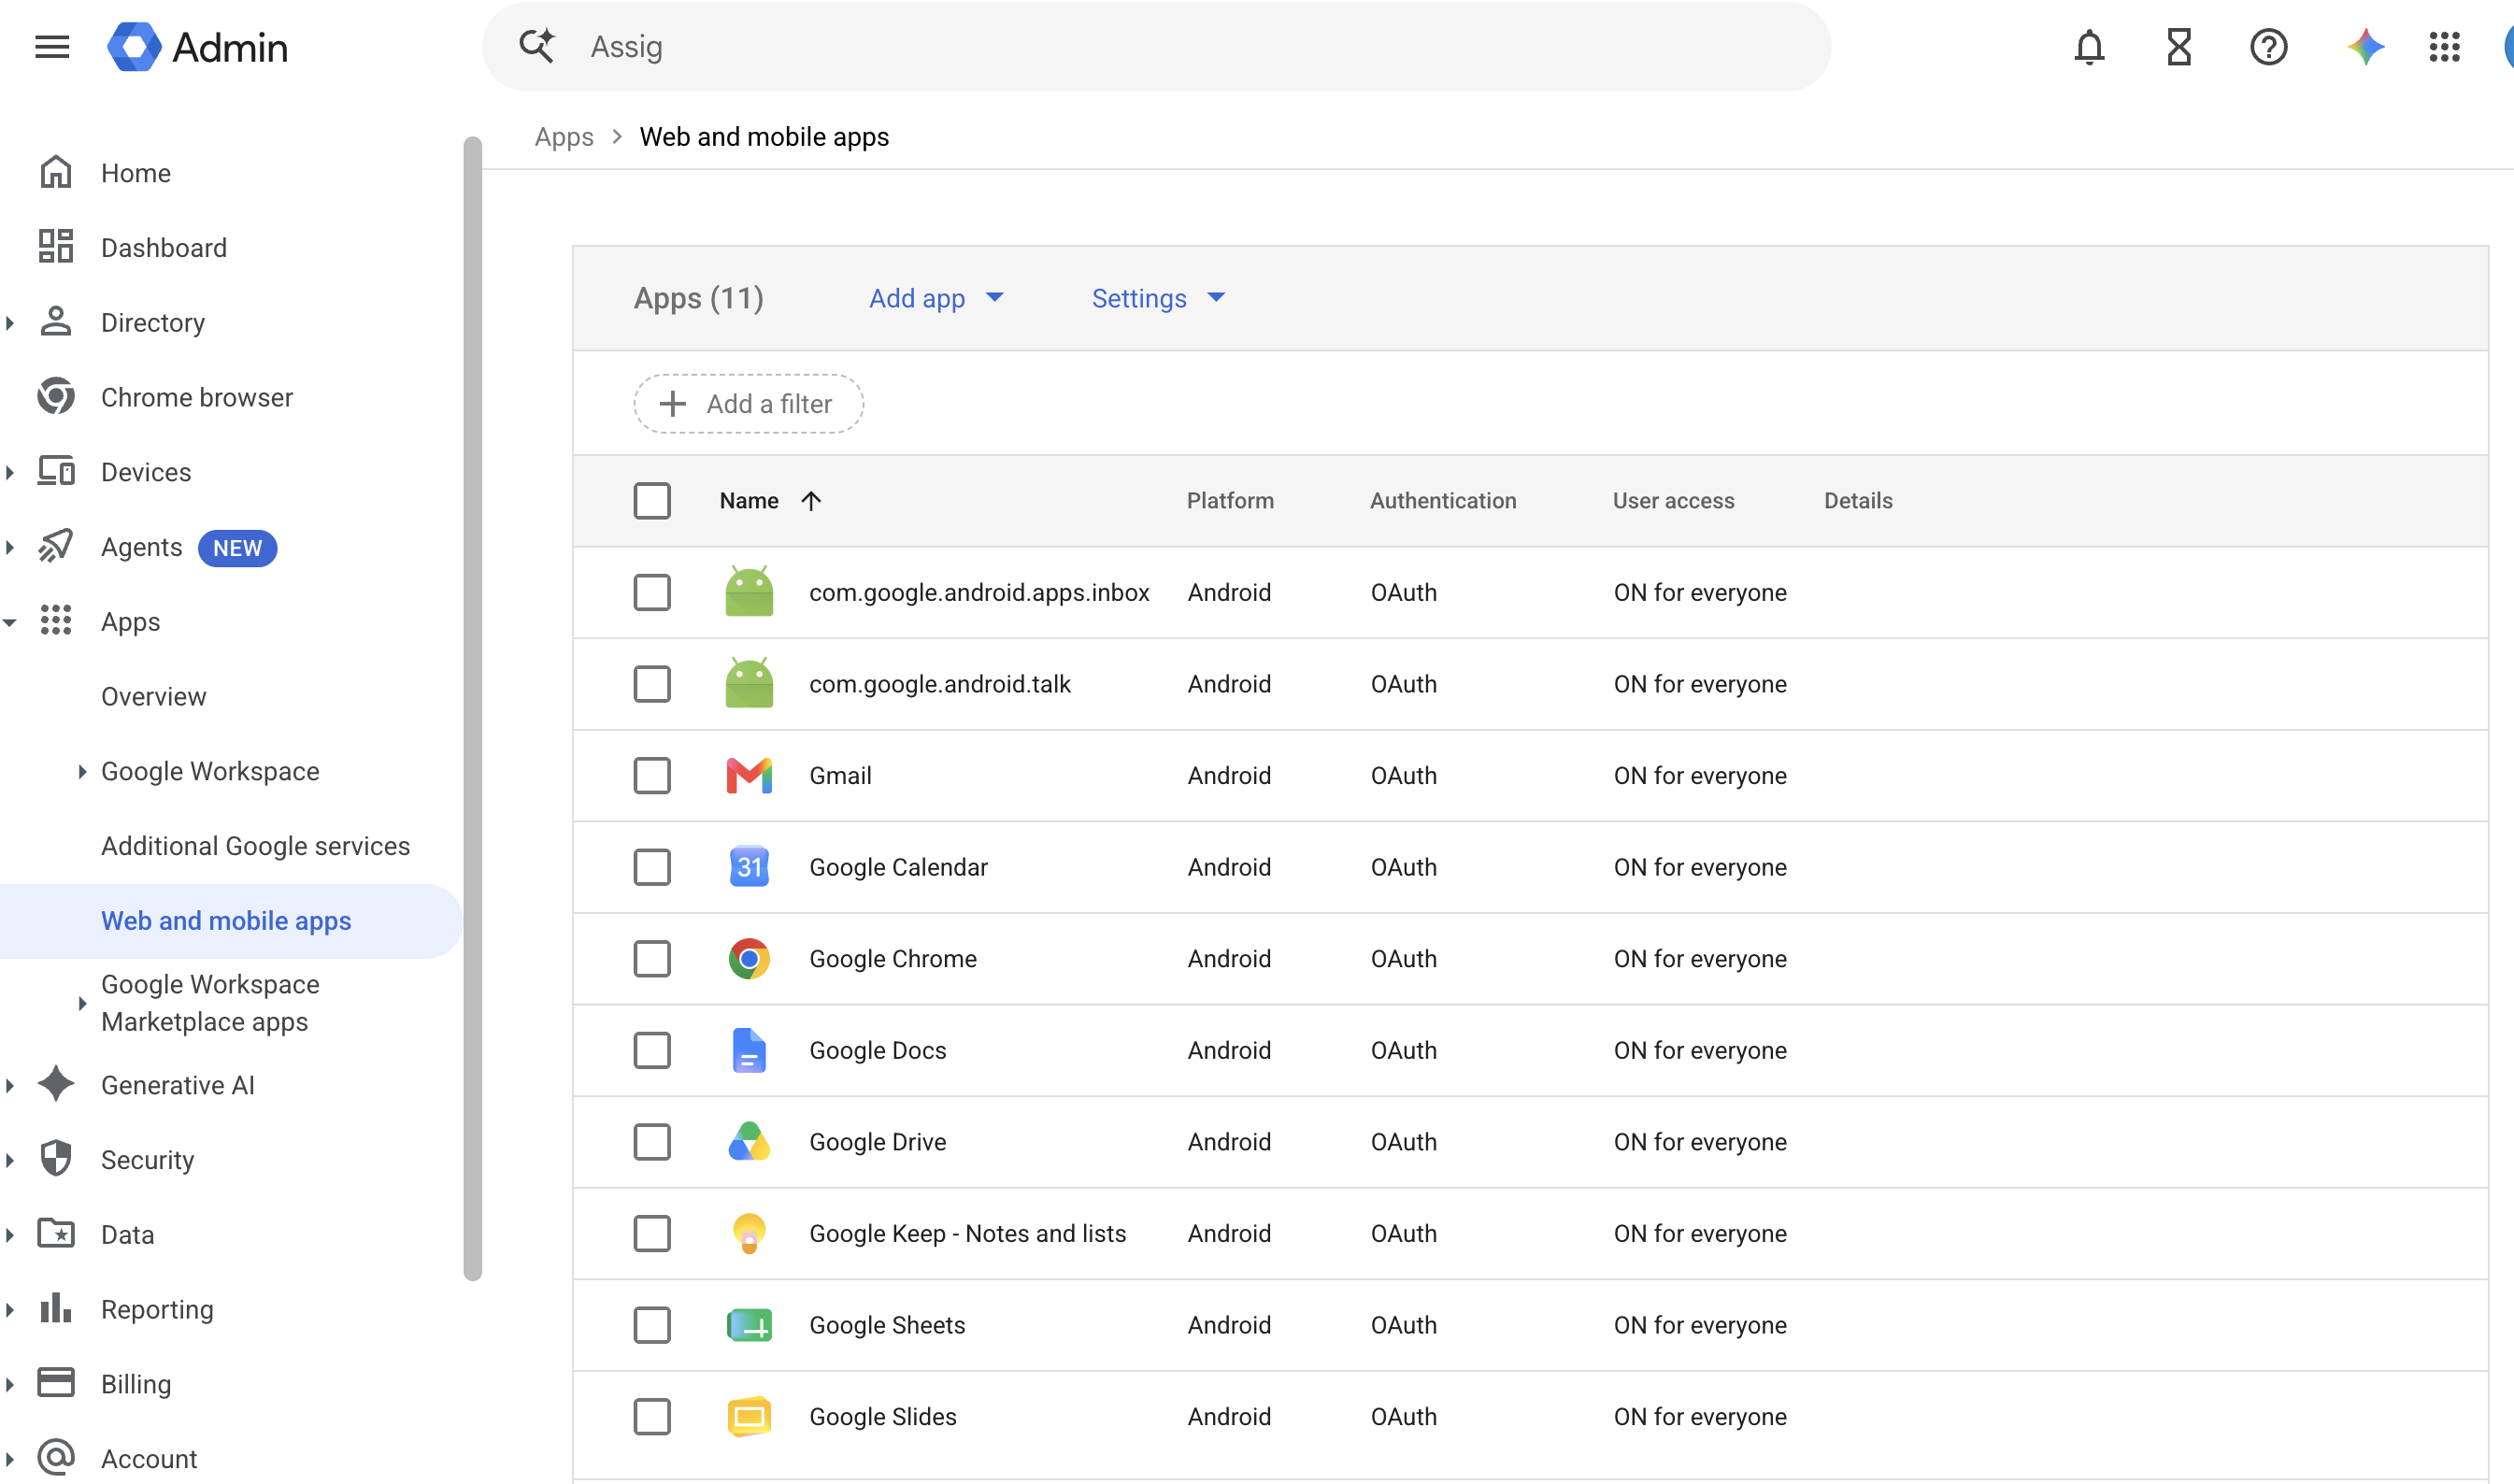2514x1484 pixels.
Task: Click the Devices icon in sidebar
Action: (56, 471)
